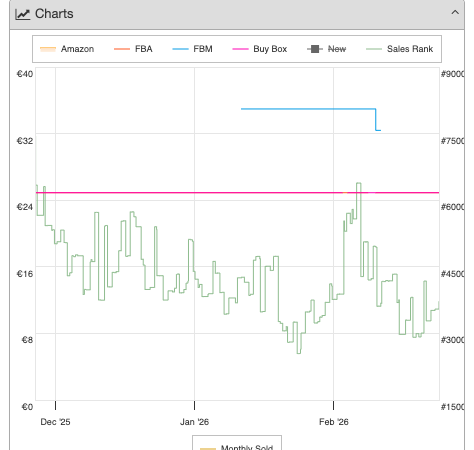Toggle the Monthly Sold legend entry
This screenshot has width=474, height=450.
tap(237, 447)
